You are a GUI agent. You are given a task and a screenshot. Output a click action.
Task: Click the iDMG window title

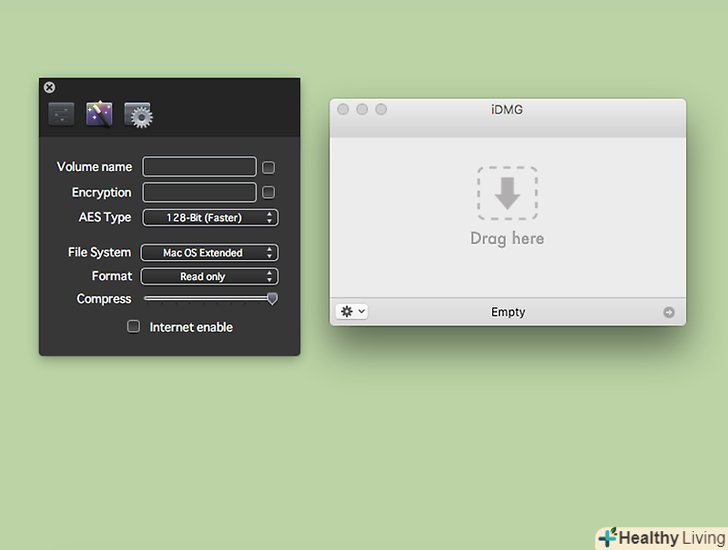tap(507, 110)
